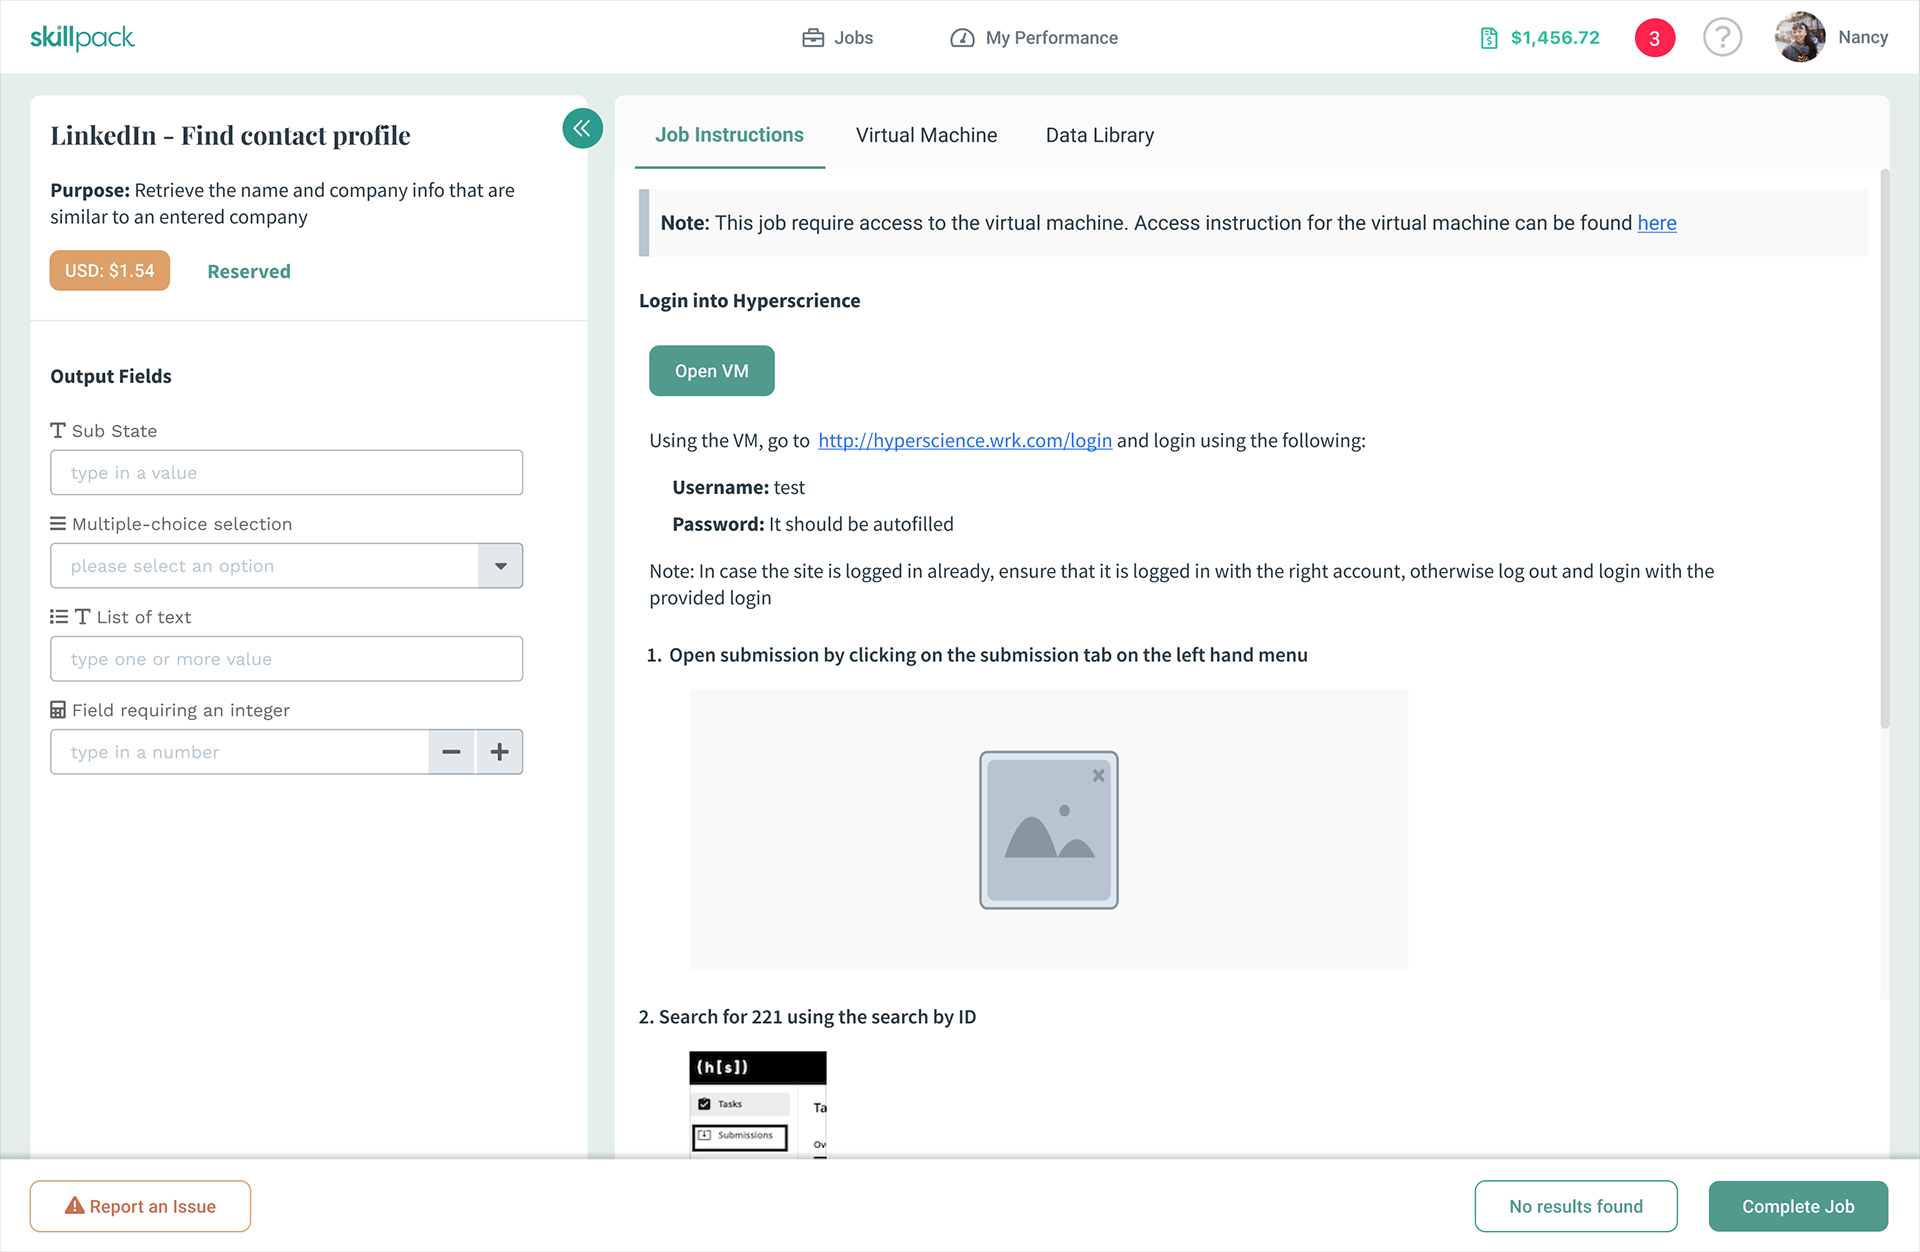Click the integer field calculator icon

[58, 710]
